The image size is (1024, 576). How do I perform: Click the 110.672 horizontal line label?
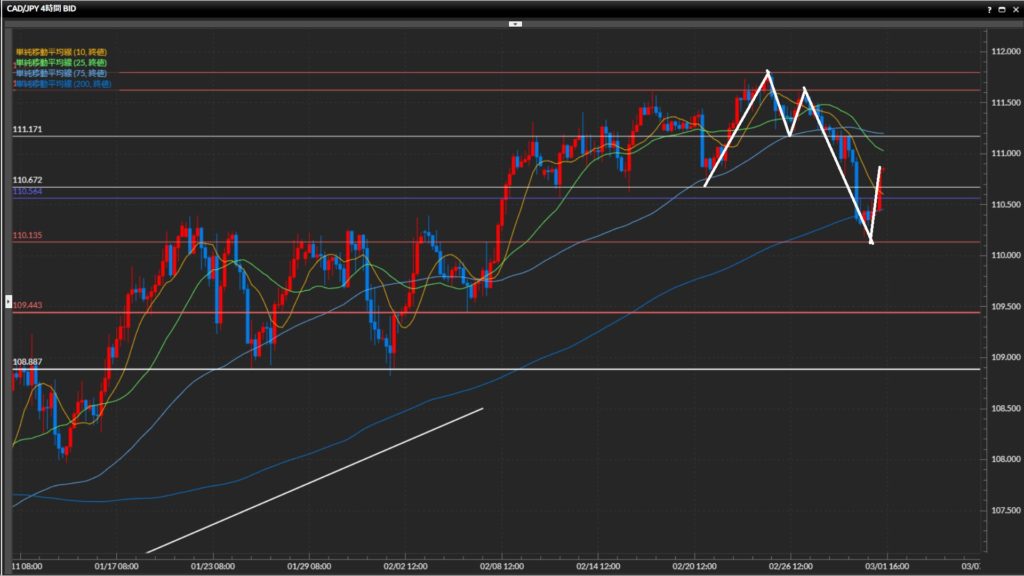(27, 180)
